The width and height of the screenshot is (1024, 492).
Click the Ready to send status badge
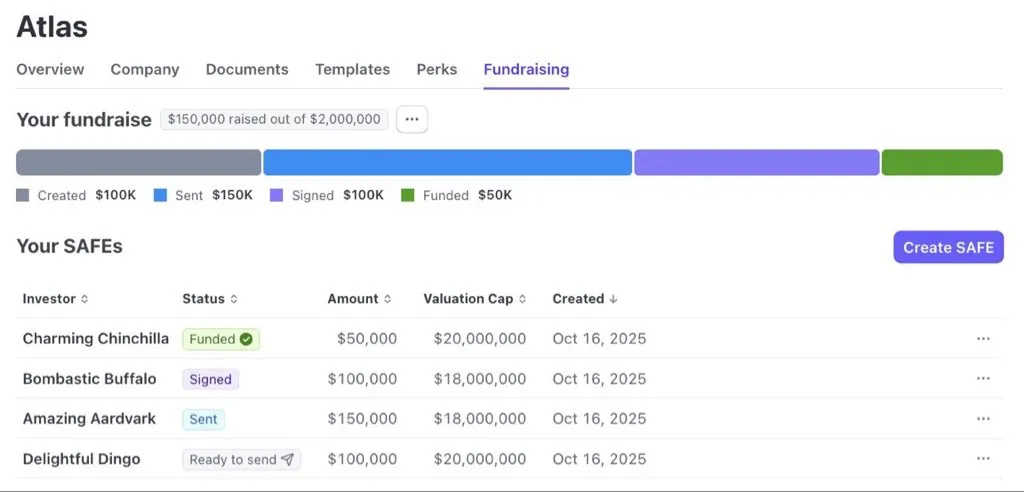241,460
